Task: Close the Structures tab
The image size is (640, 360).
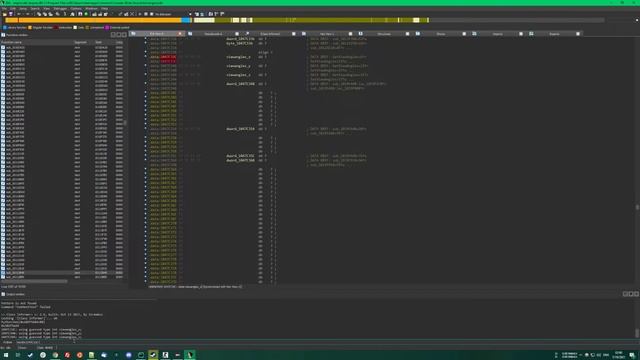Action: coord(407,34)
